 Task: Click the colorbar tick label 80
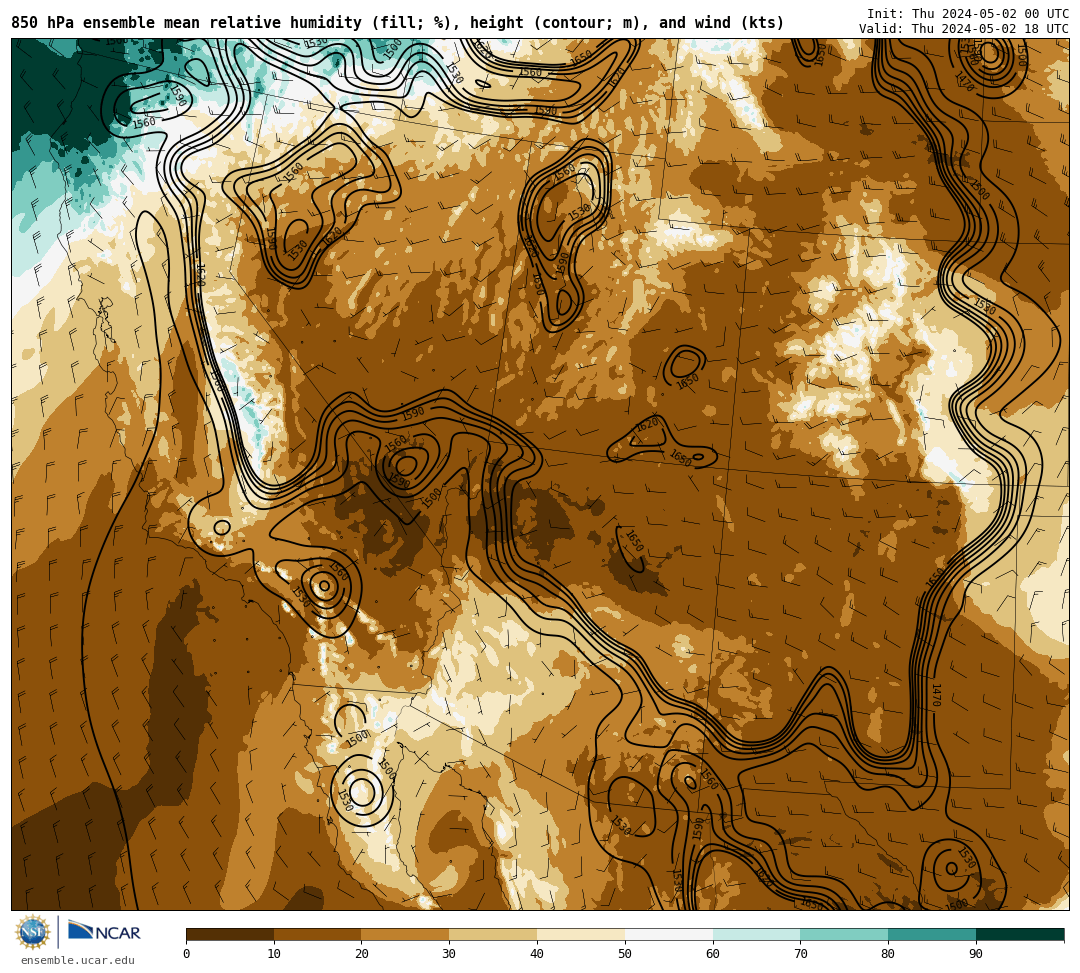tap(888, 954)
